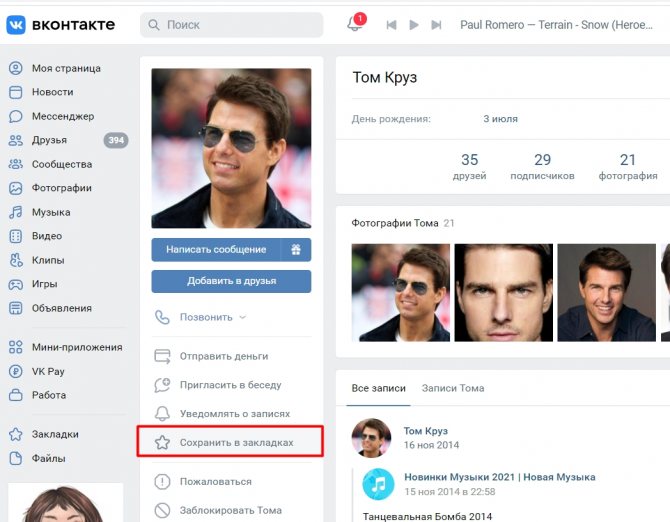Open Новинки Музыки 2021 community link

click(500, 477)
